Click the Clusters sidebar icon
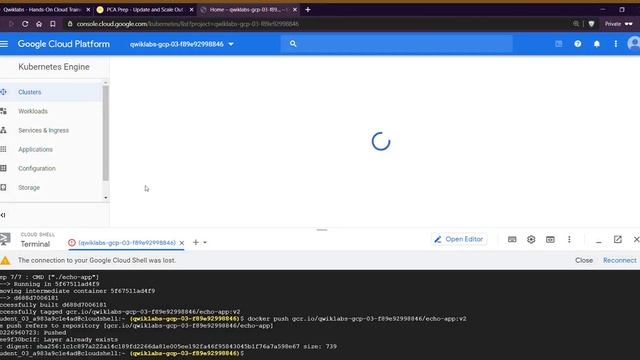This screenshot has height=360, width=640. (x=3, y=92)
